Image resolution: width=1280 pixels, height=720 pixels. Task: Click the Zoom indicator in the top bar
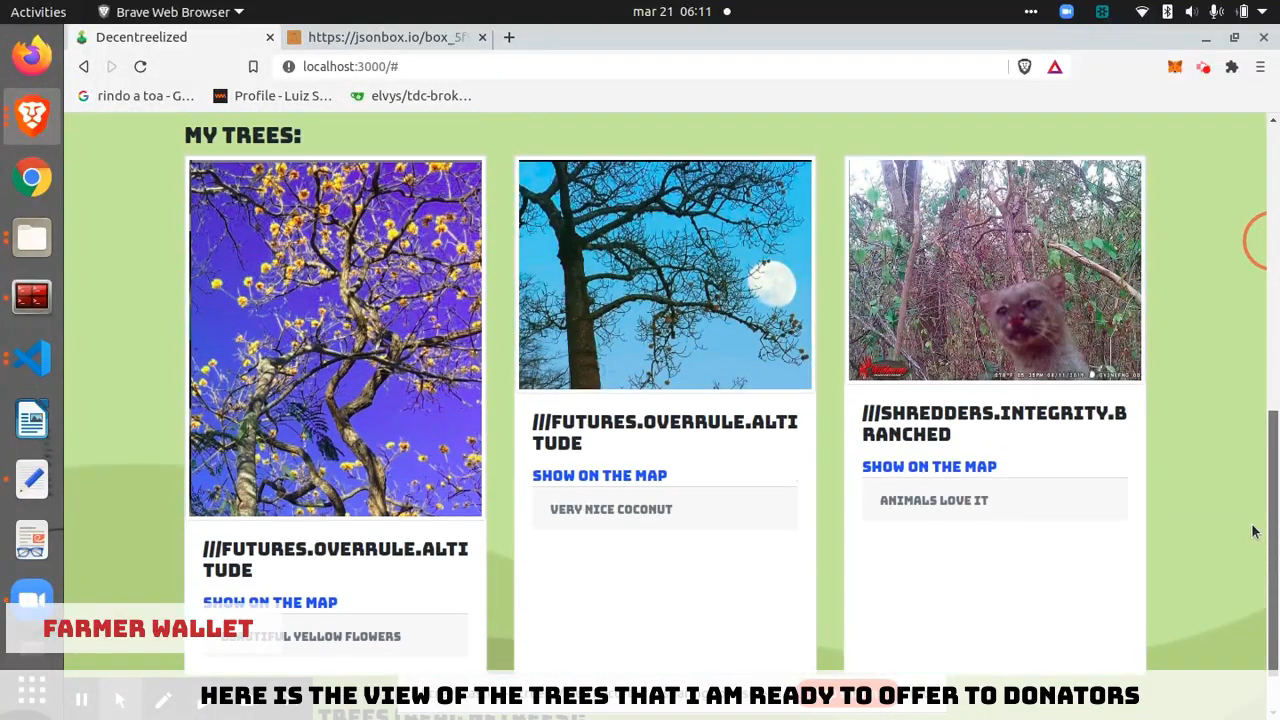(x=1066, y=12)
